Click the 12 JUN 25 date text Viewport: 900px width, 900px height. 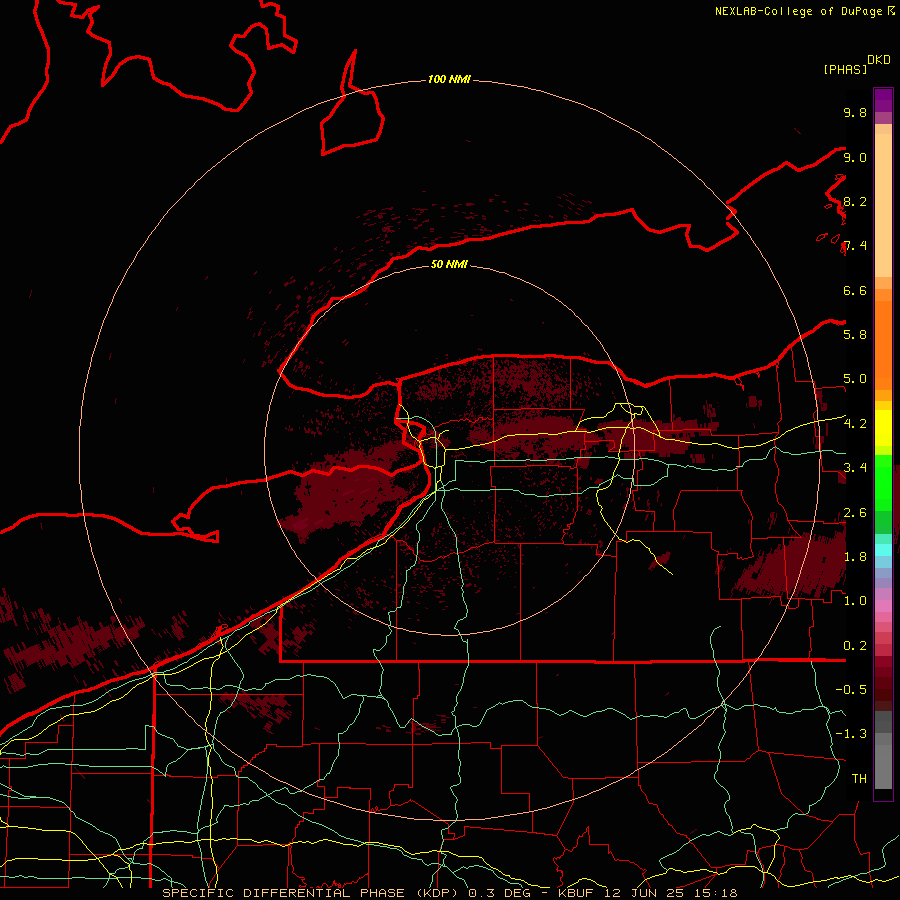tap(643, 893)
